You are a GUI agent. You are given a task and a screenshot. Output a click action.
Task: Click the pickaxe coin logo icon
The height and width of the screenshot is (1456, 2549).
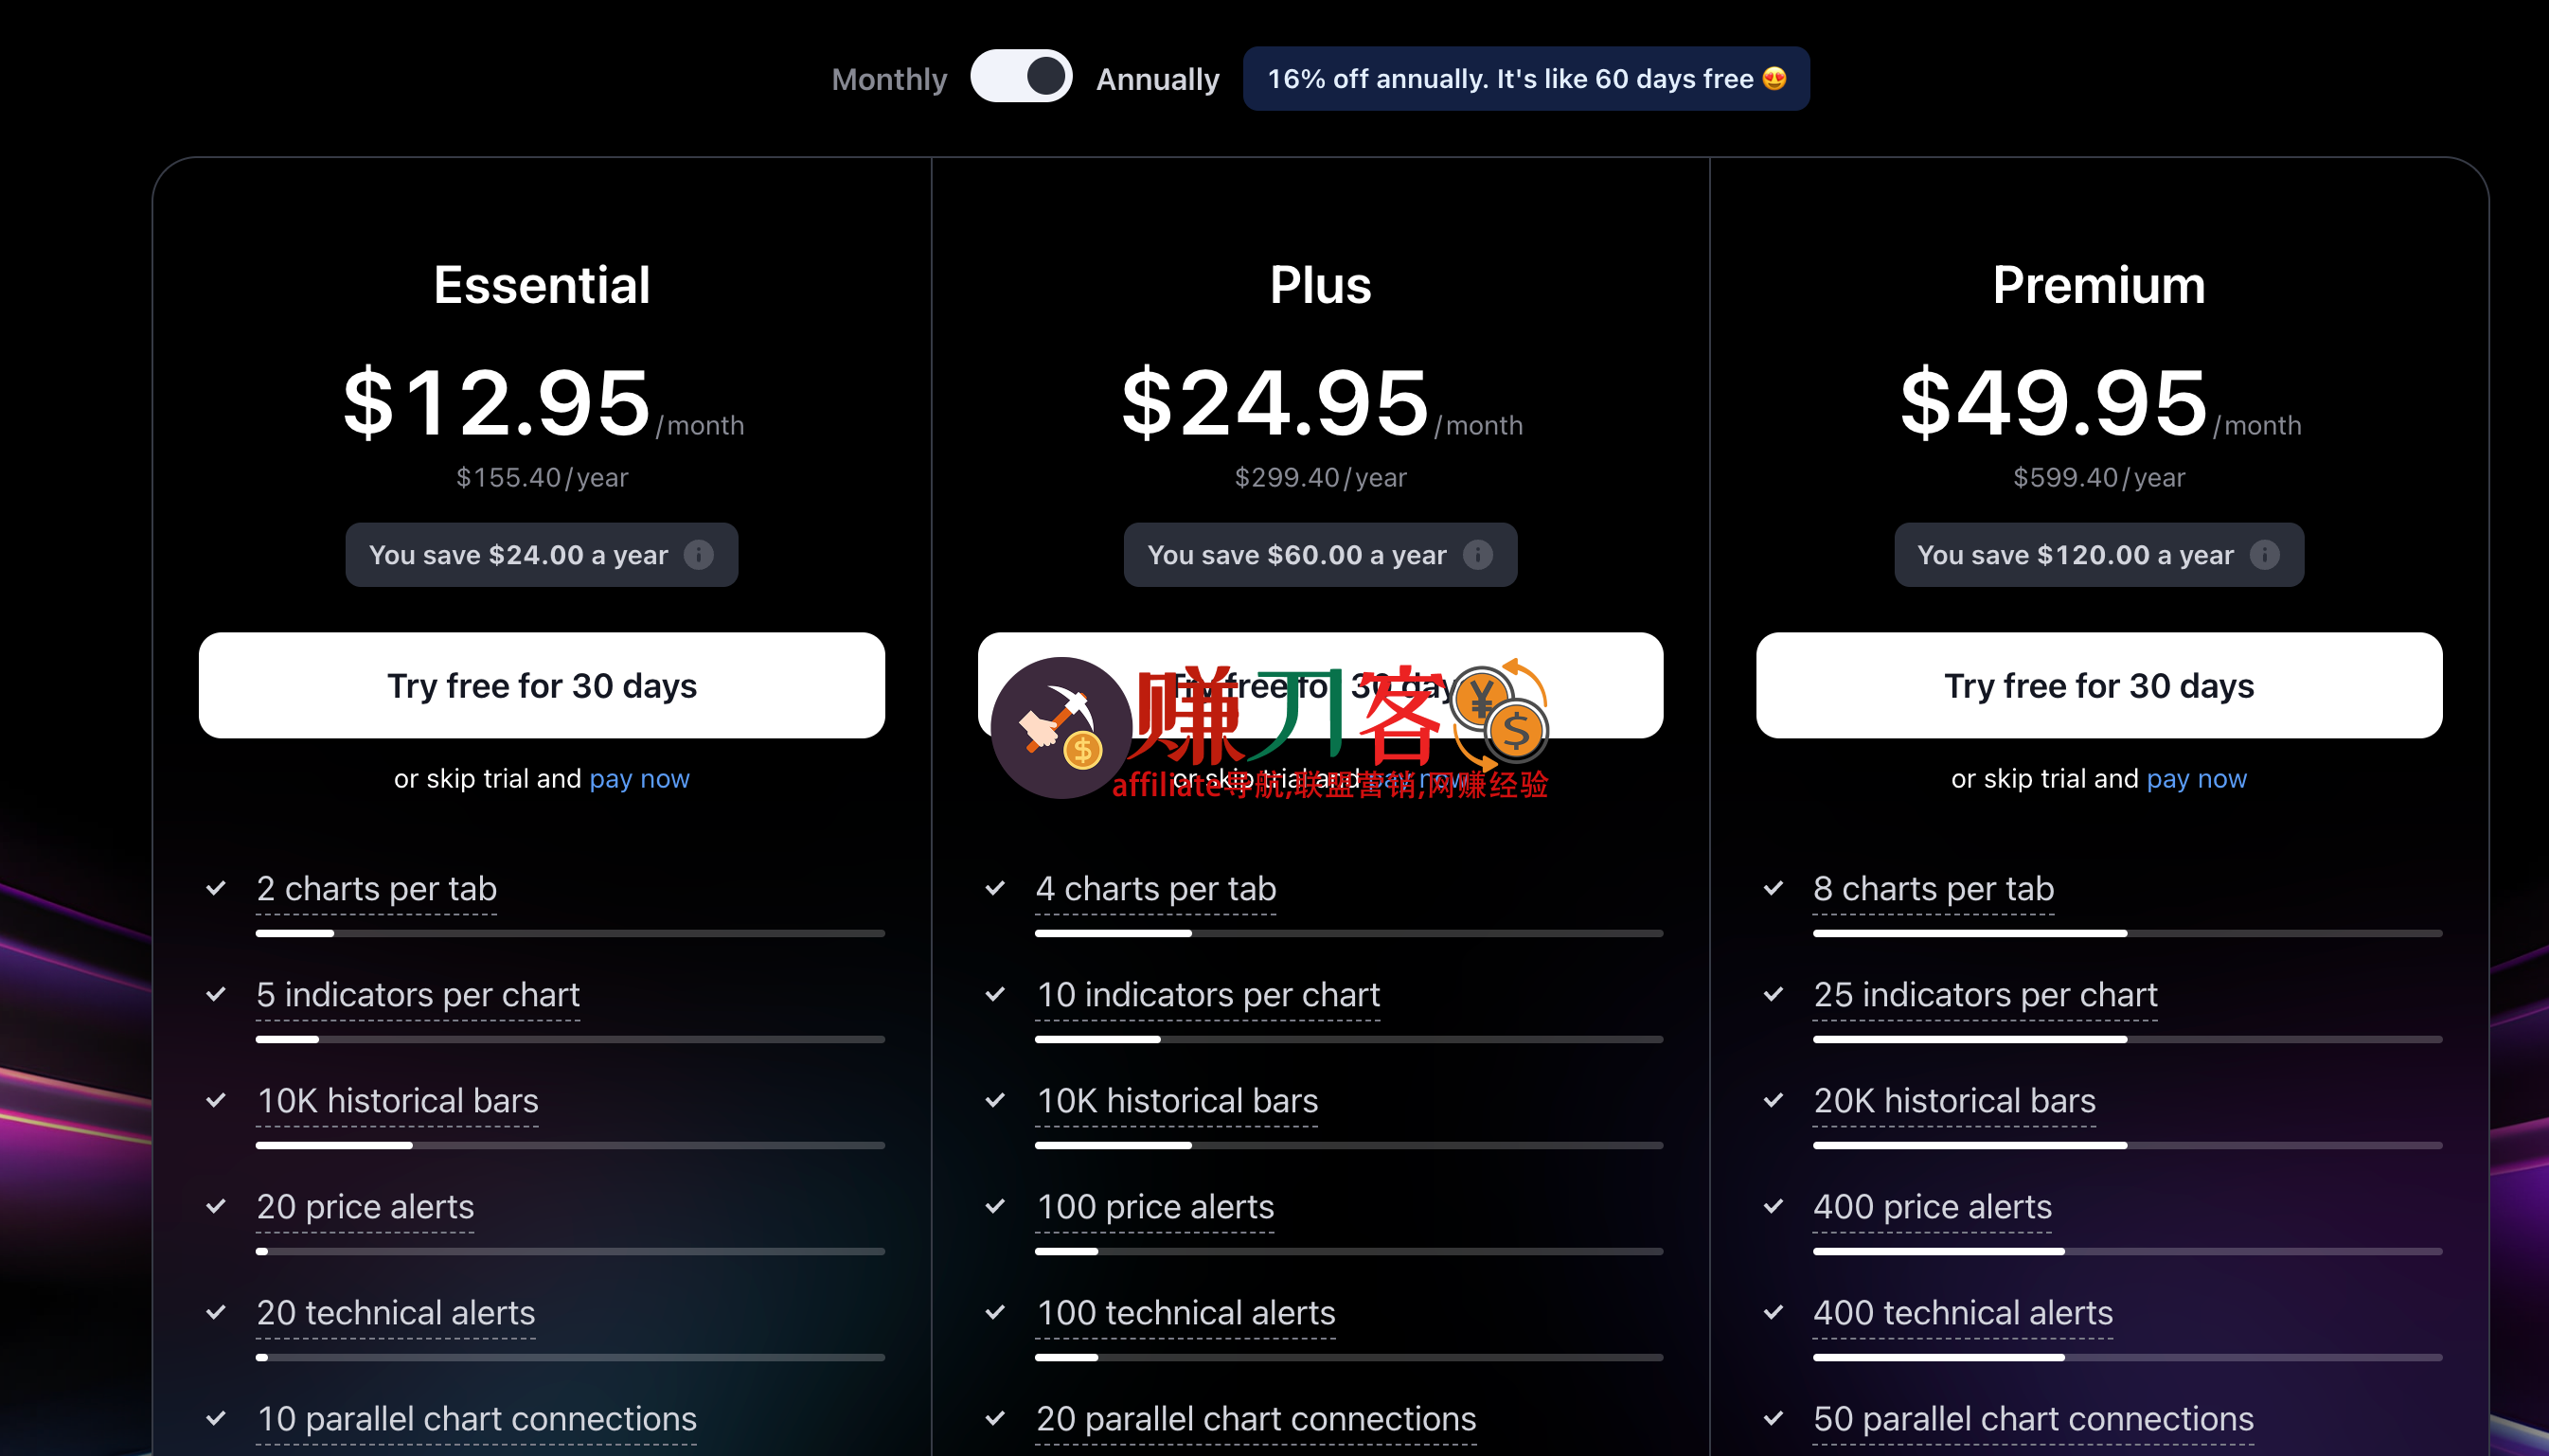1060,727
